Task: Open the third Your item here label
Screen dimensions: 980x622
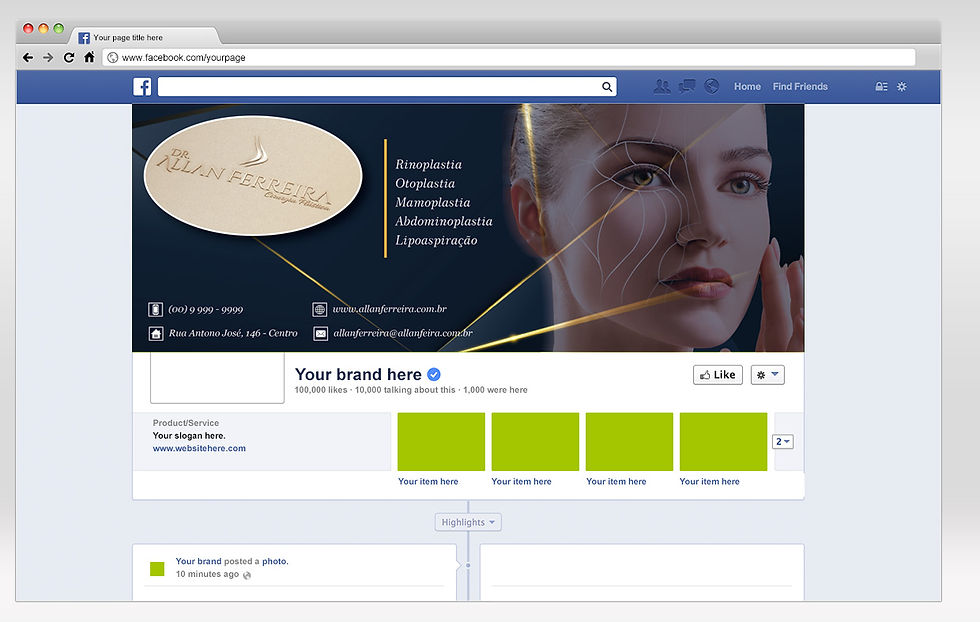Action: [x=616, y=481]
